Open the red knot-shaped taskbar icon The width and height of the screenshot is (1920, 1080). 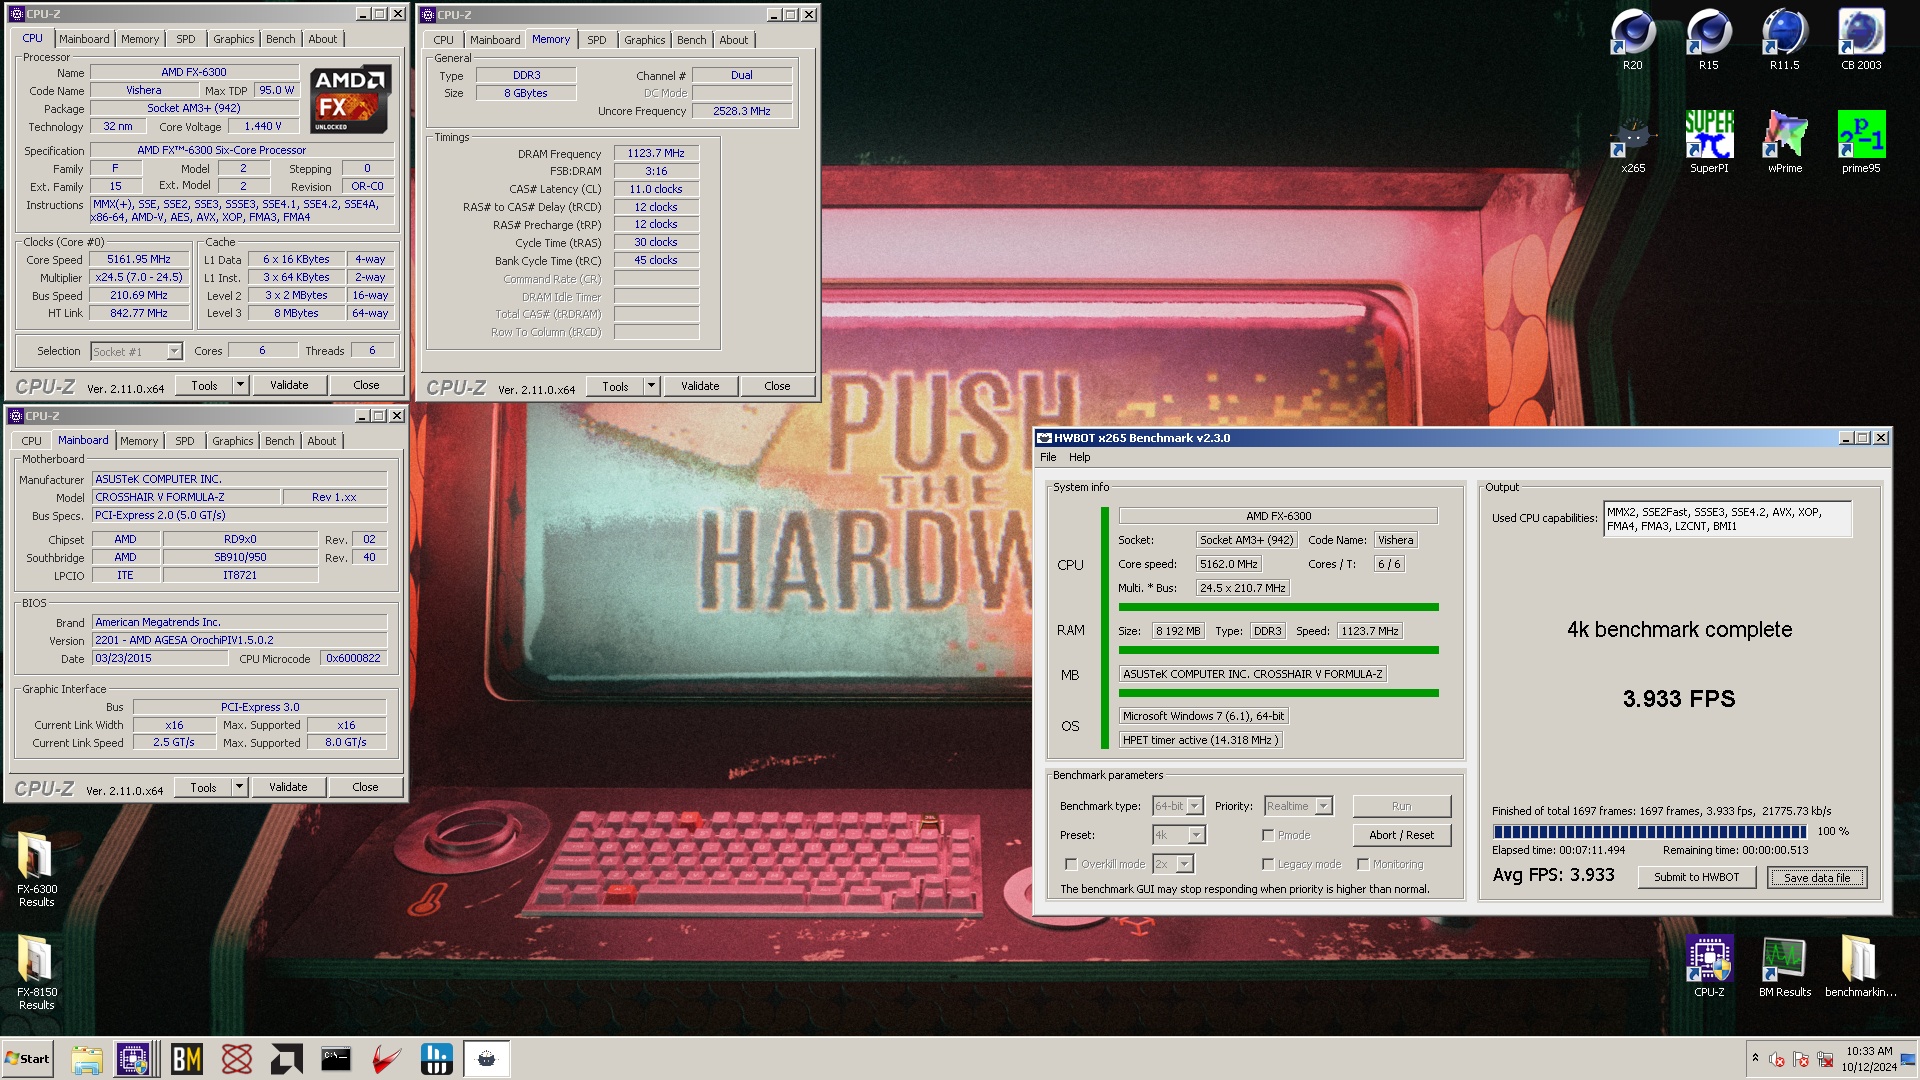click(x=236, y=1059)
